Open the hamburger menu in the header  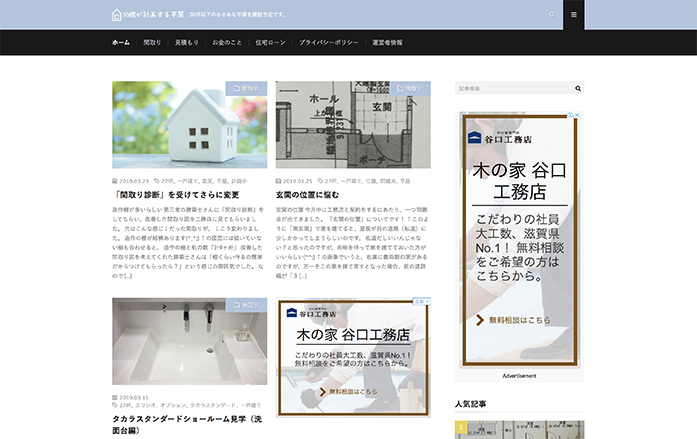point(574,15)
